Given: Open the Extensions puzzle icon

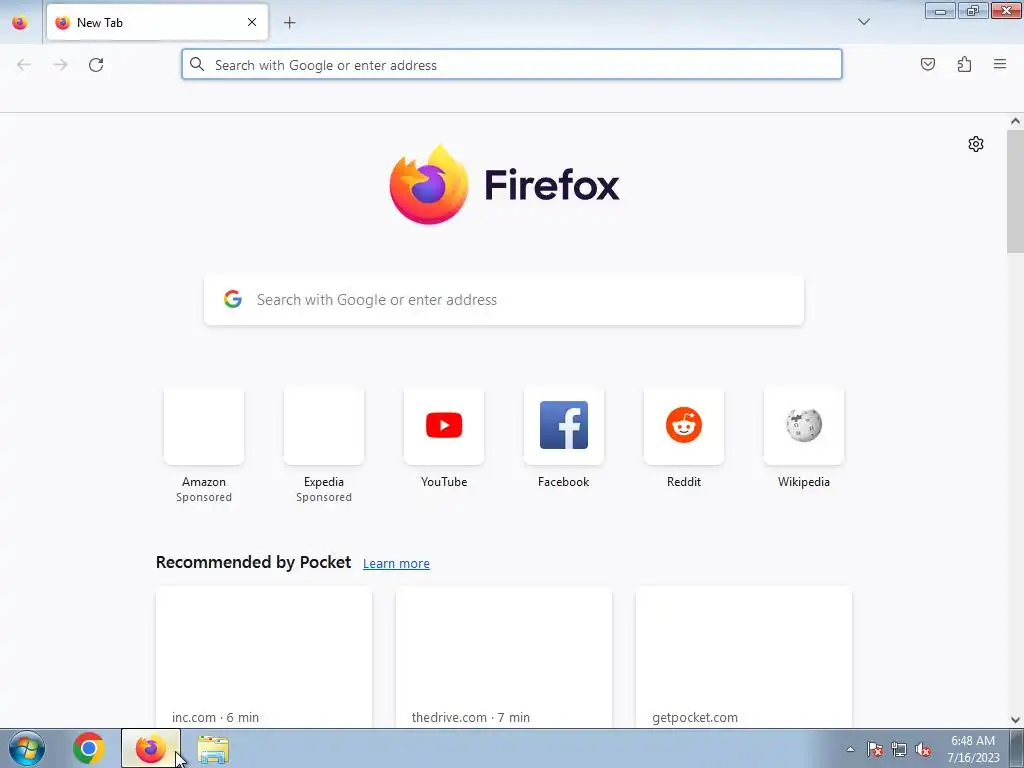Looking at the screenshot, I should tap(964, 64).
